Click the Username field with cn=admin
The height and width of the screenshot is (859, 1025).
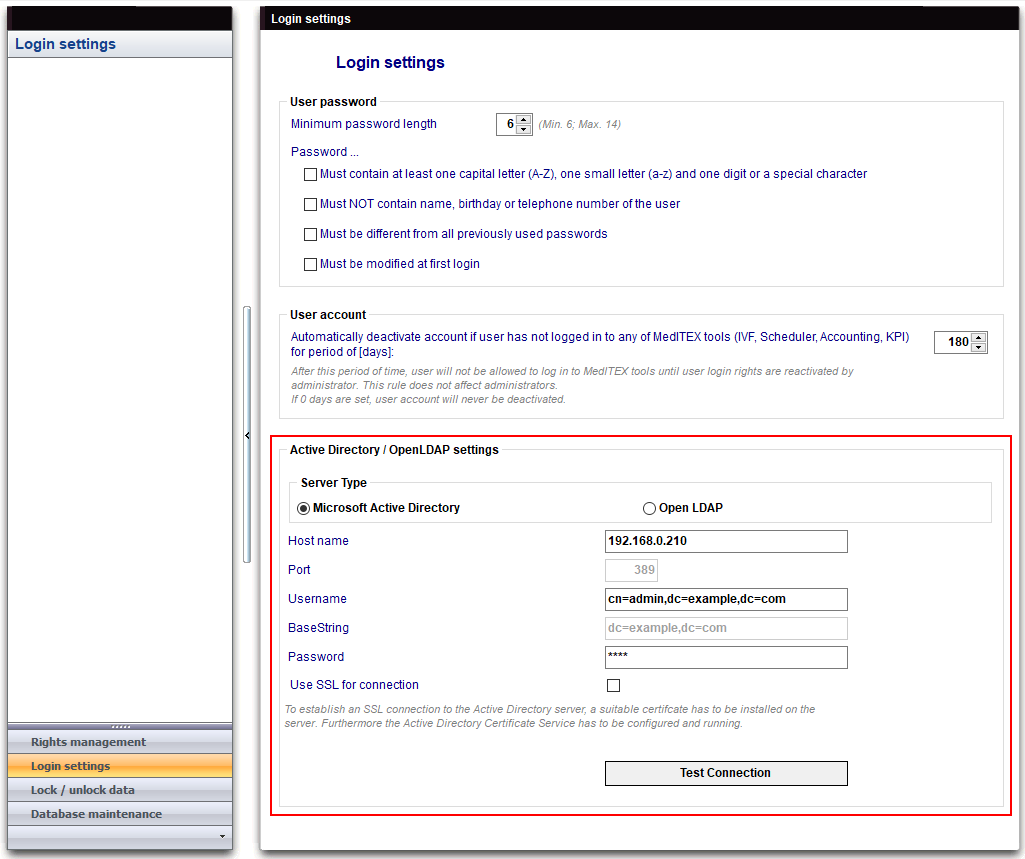726,599
